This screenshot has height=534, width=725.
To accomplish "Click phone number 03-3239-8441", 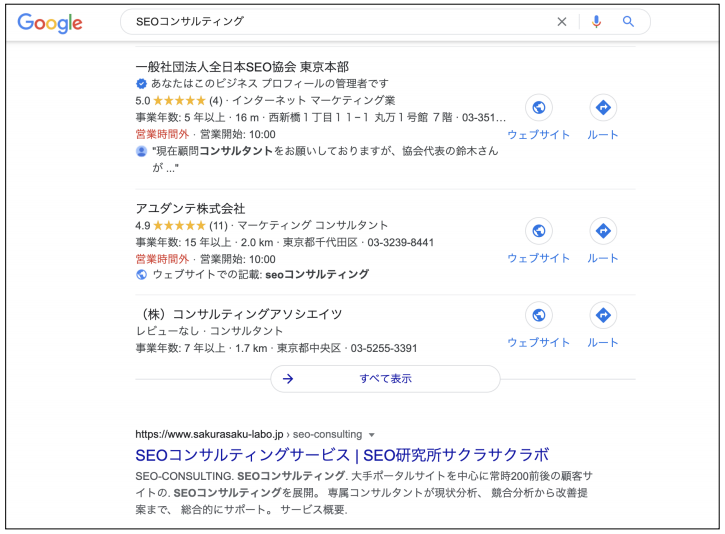I will click(x=400, y=243).
